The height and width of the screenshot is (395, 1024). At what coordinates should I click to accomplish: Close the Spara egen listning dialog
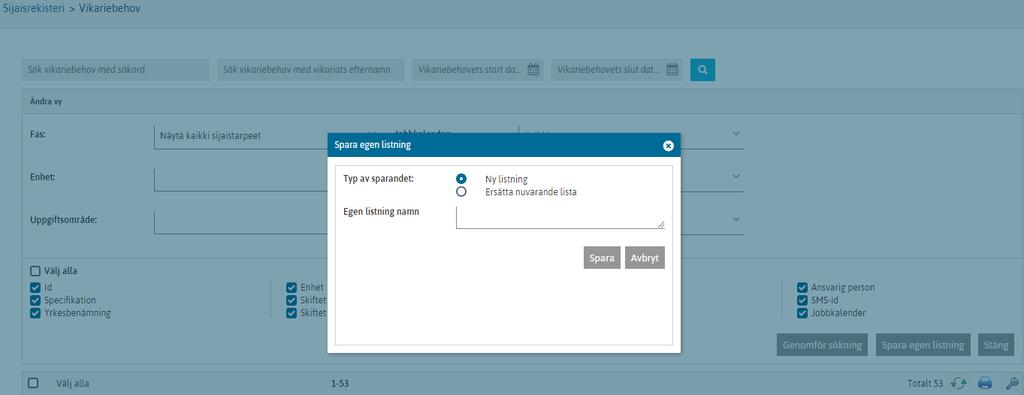(x=668, y=146)
